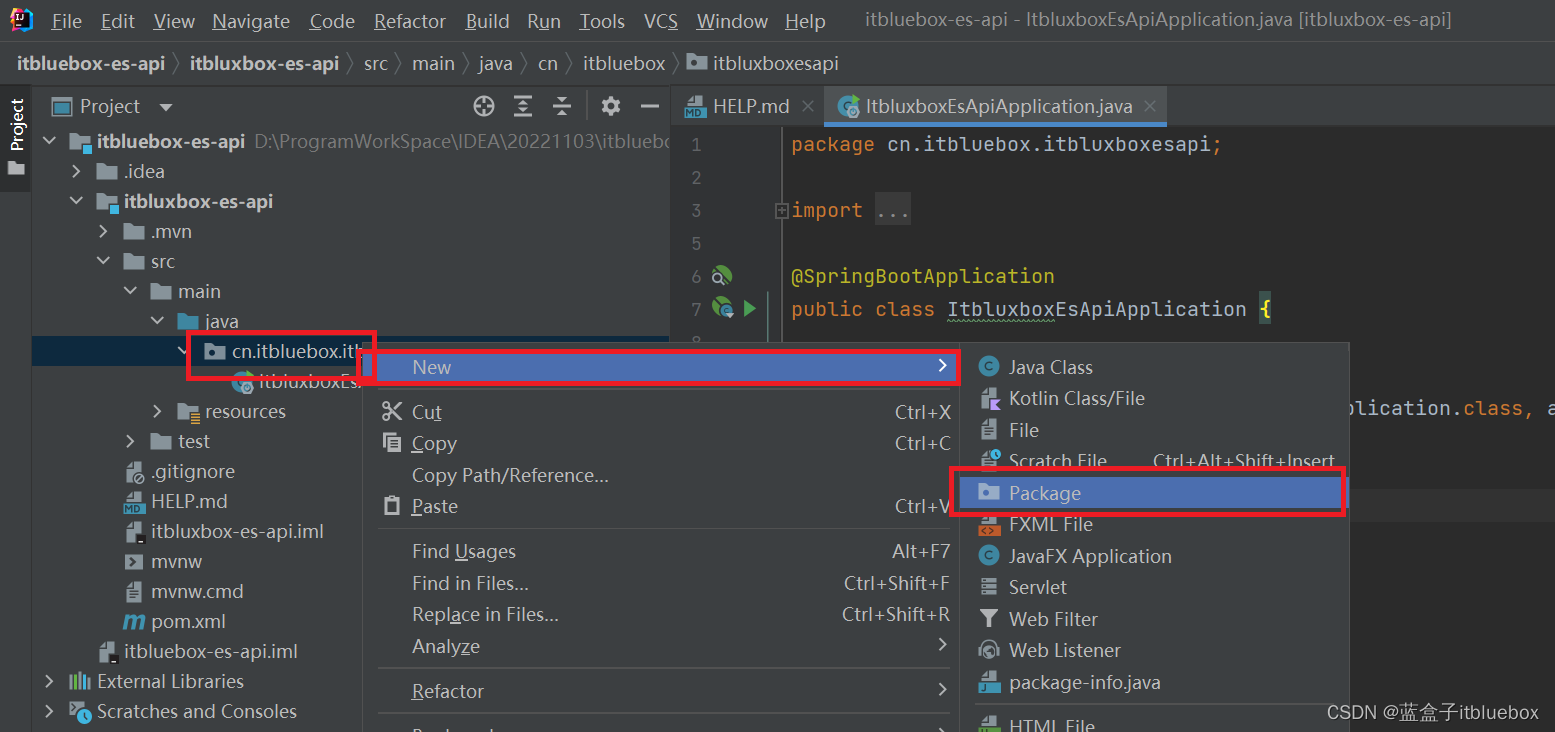This screenshot has width=1555, height=732.
Task: Click the Spring run gutter icon on line 7
Action: (722, 308)
